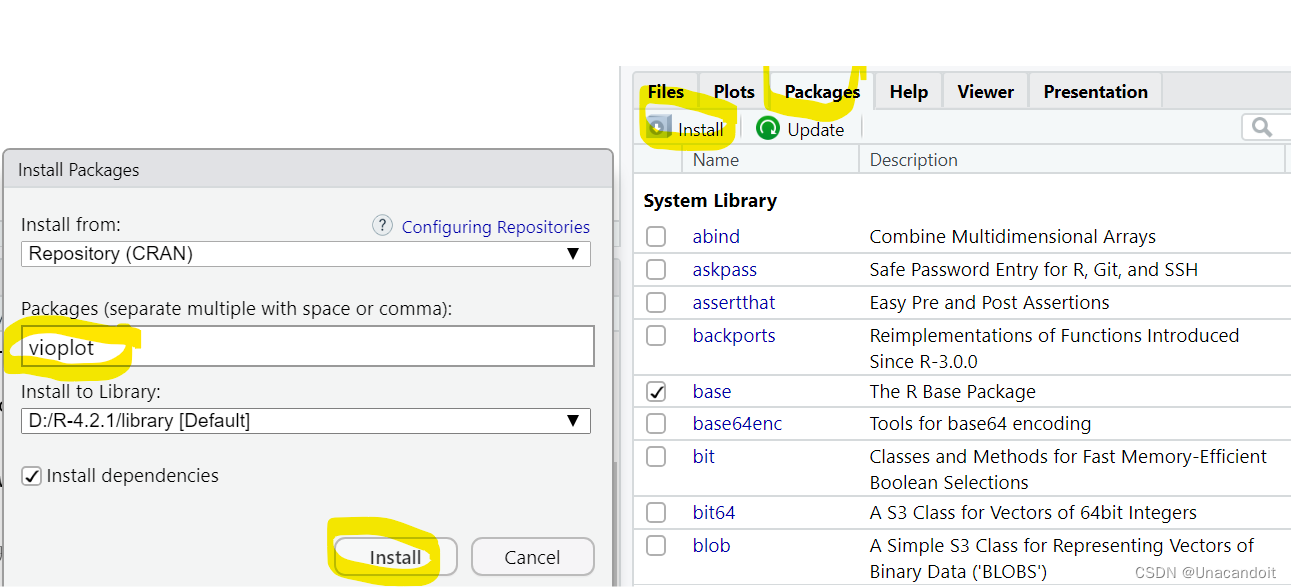The image size is (1291, 588).
Task: Open the Configuring Repositories link
Action: pyautogui.click(x=495, y=226)
